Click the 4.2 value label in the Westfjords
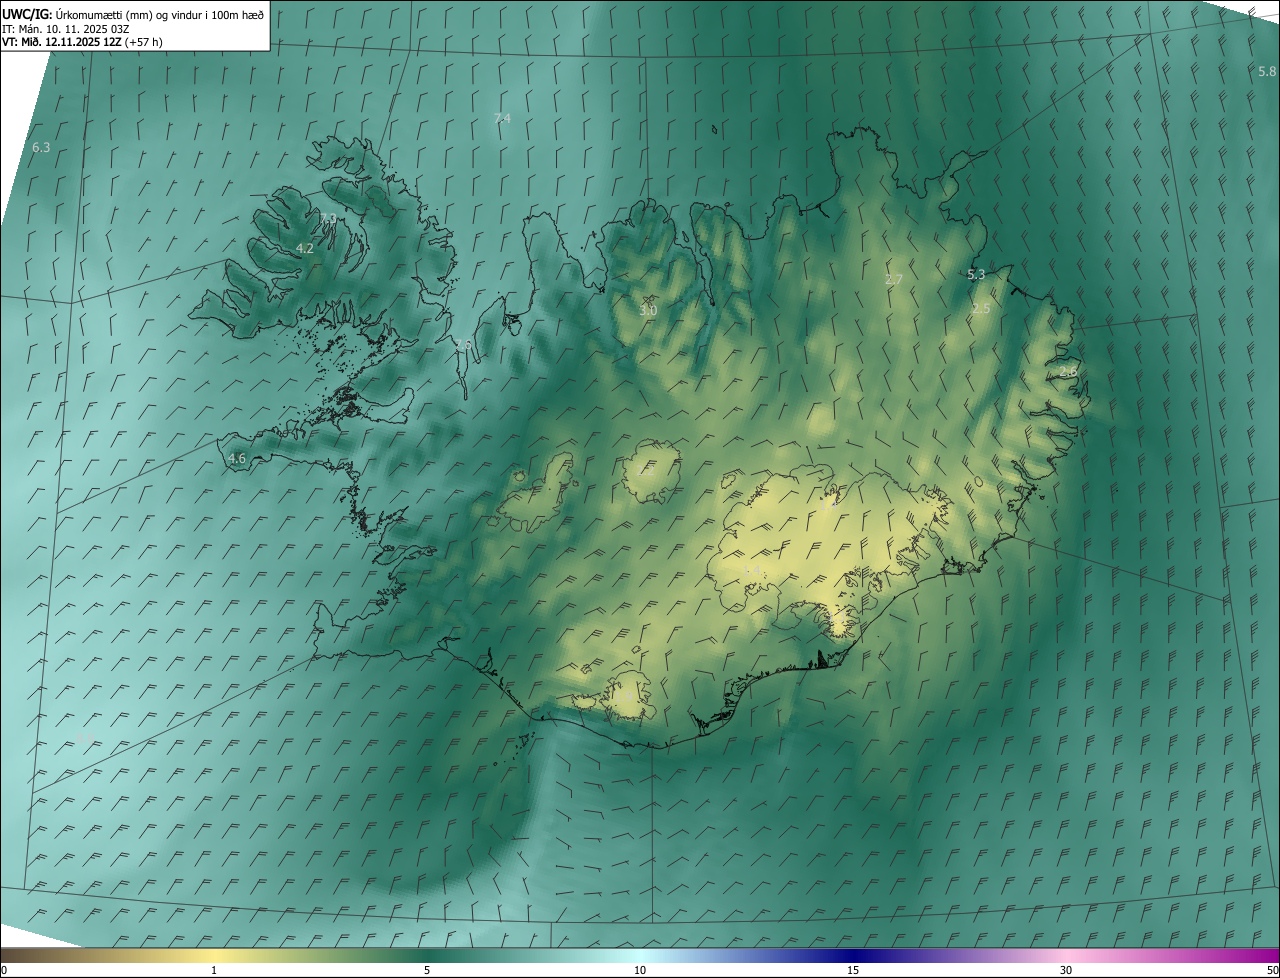This screenshot has height=978, width=1280. (305, 248)
